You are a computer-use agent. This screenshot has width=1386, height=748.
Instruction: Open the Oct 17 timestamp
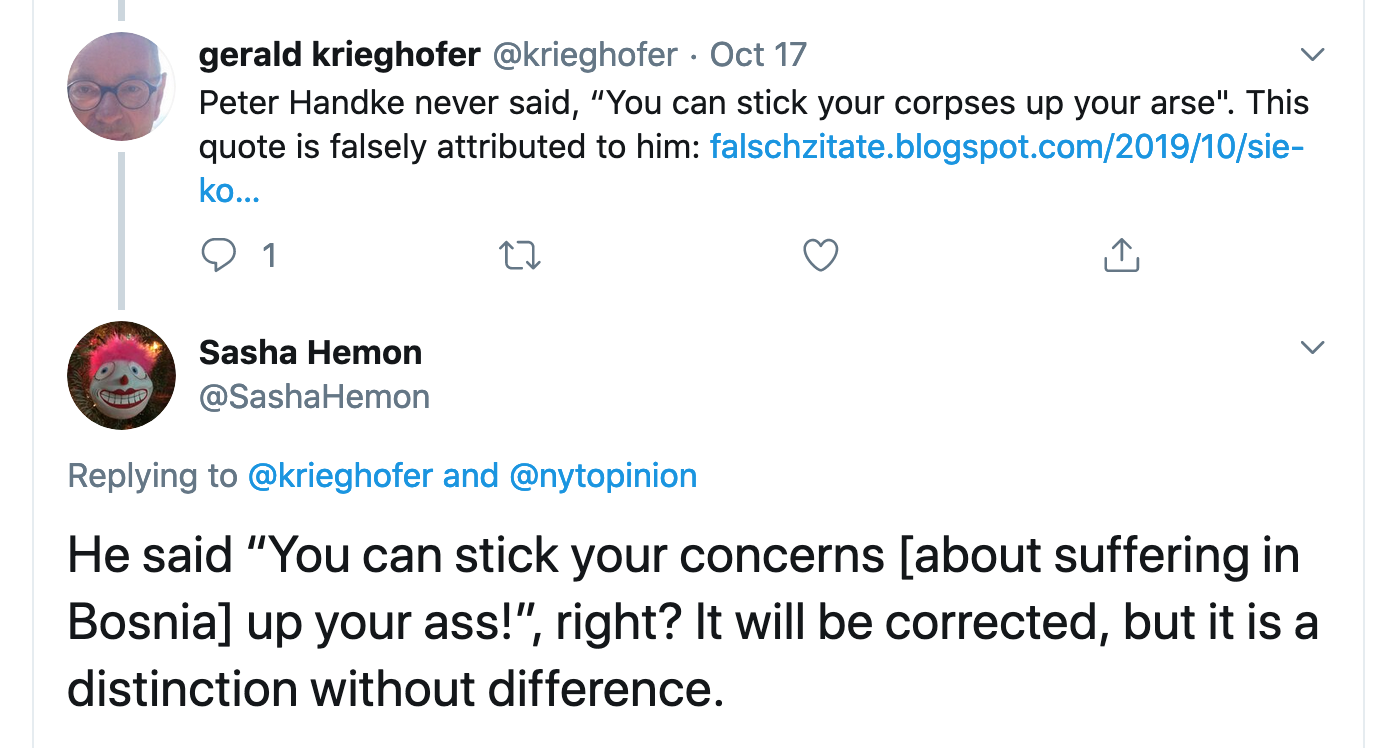(758, 54)
